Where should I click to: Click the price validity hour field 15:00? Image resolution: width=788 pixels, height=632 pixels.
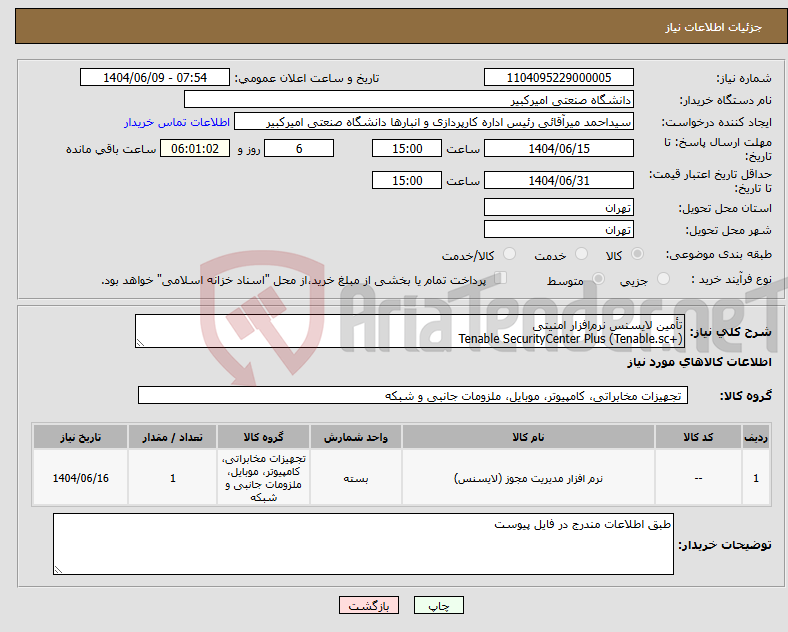(407, 180)
